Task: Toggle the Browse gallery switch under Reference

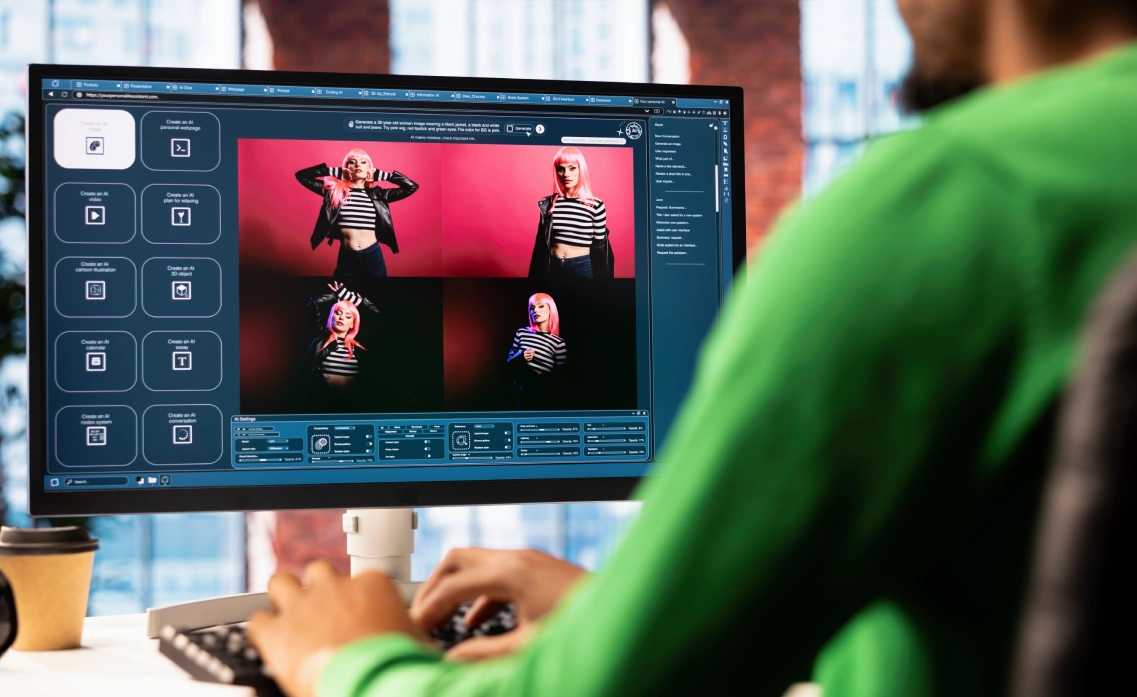Action: pos(507,440)
